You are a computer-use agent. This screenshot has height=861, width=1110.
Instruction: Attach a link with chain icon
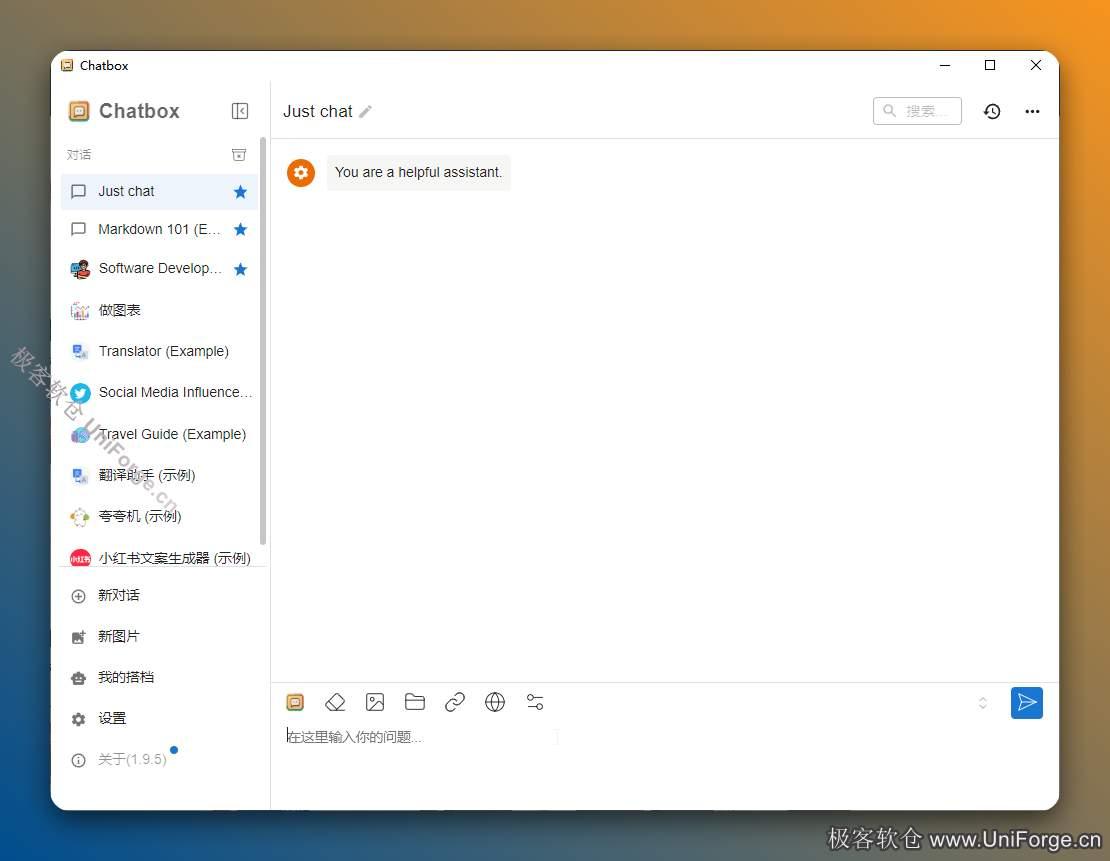tap(454, 702)
